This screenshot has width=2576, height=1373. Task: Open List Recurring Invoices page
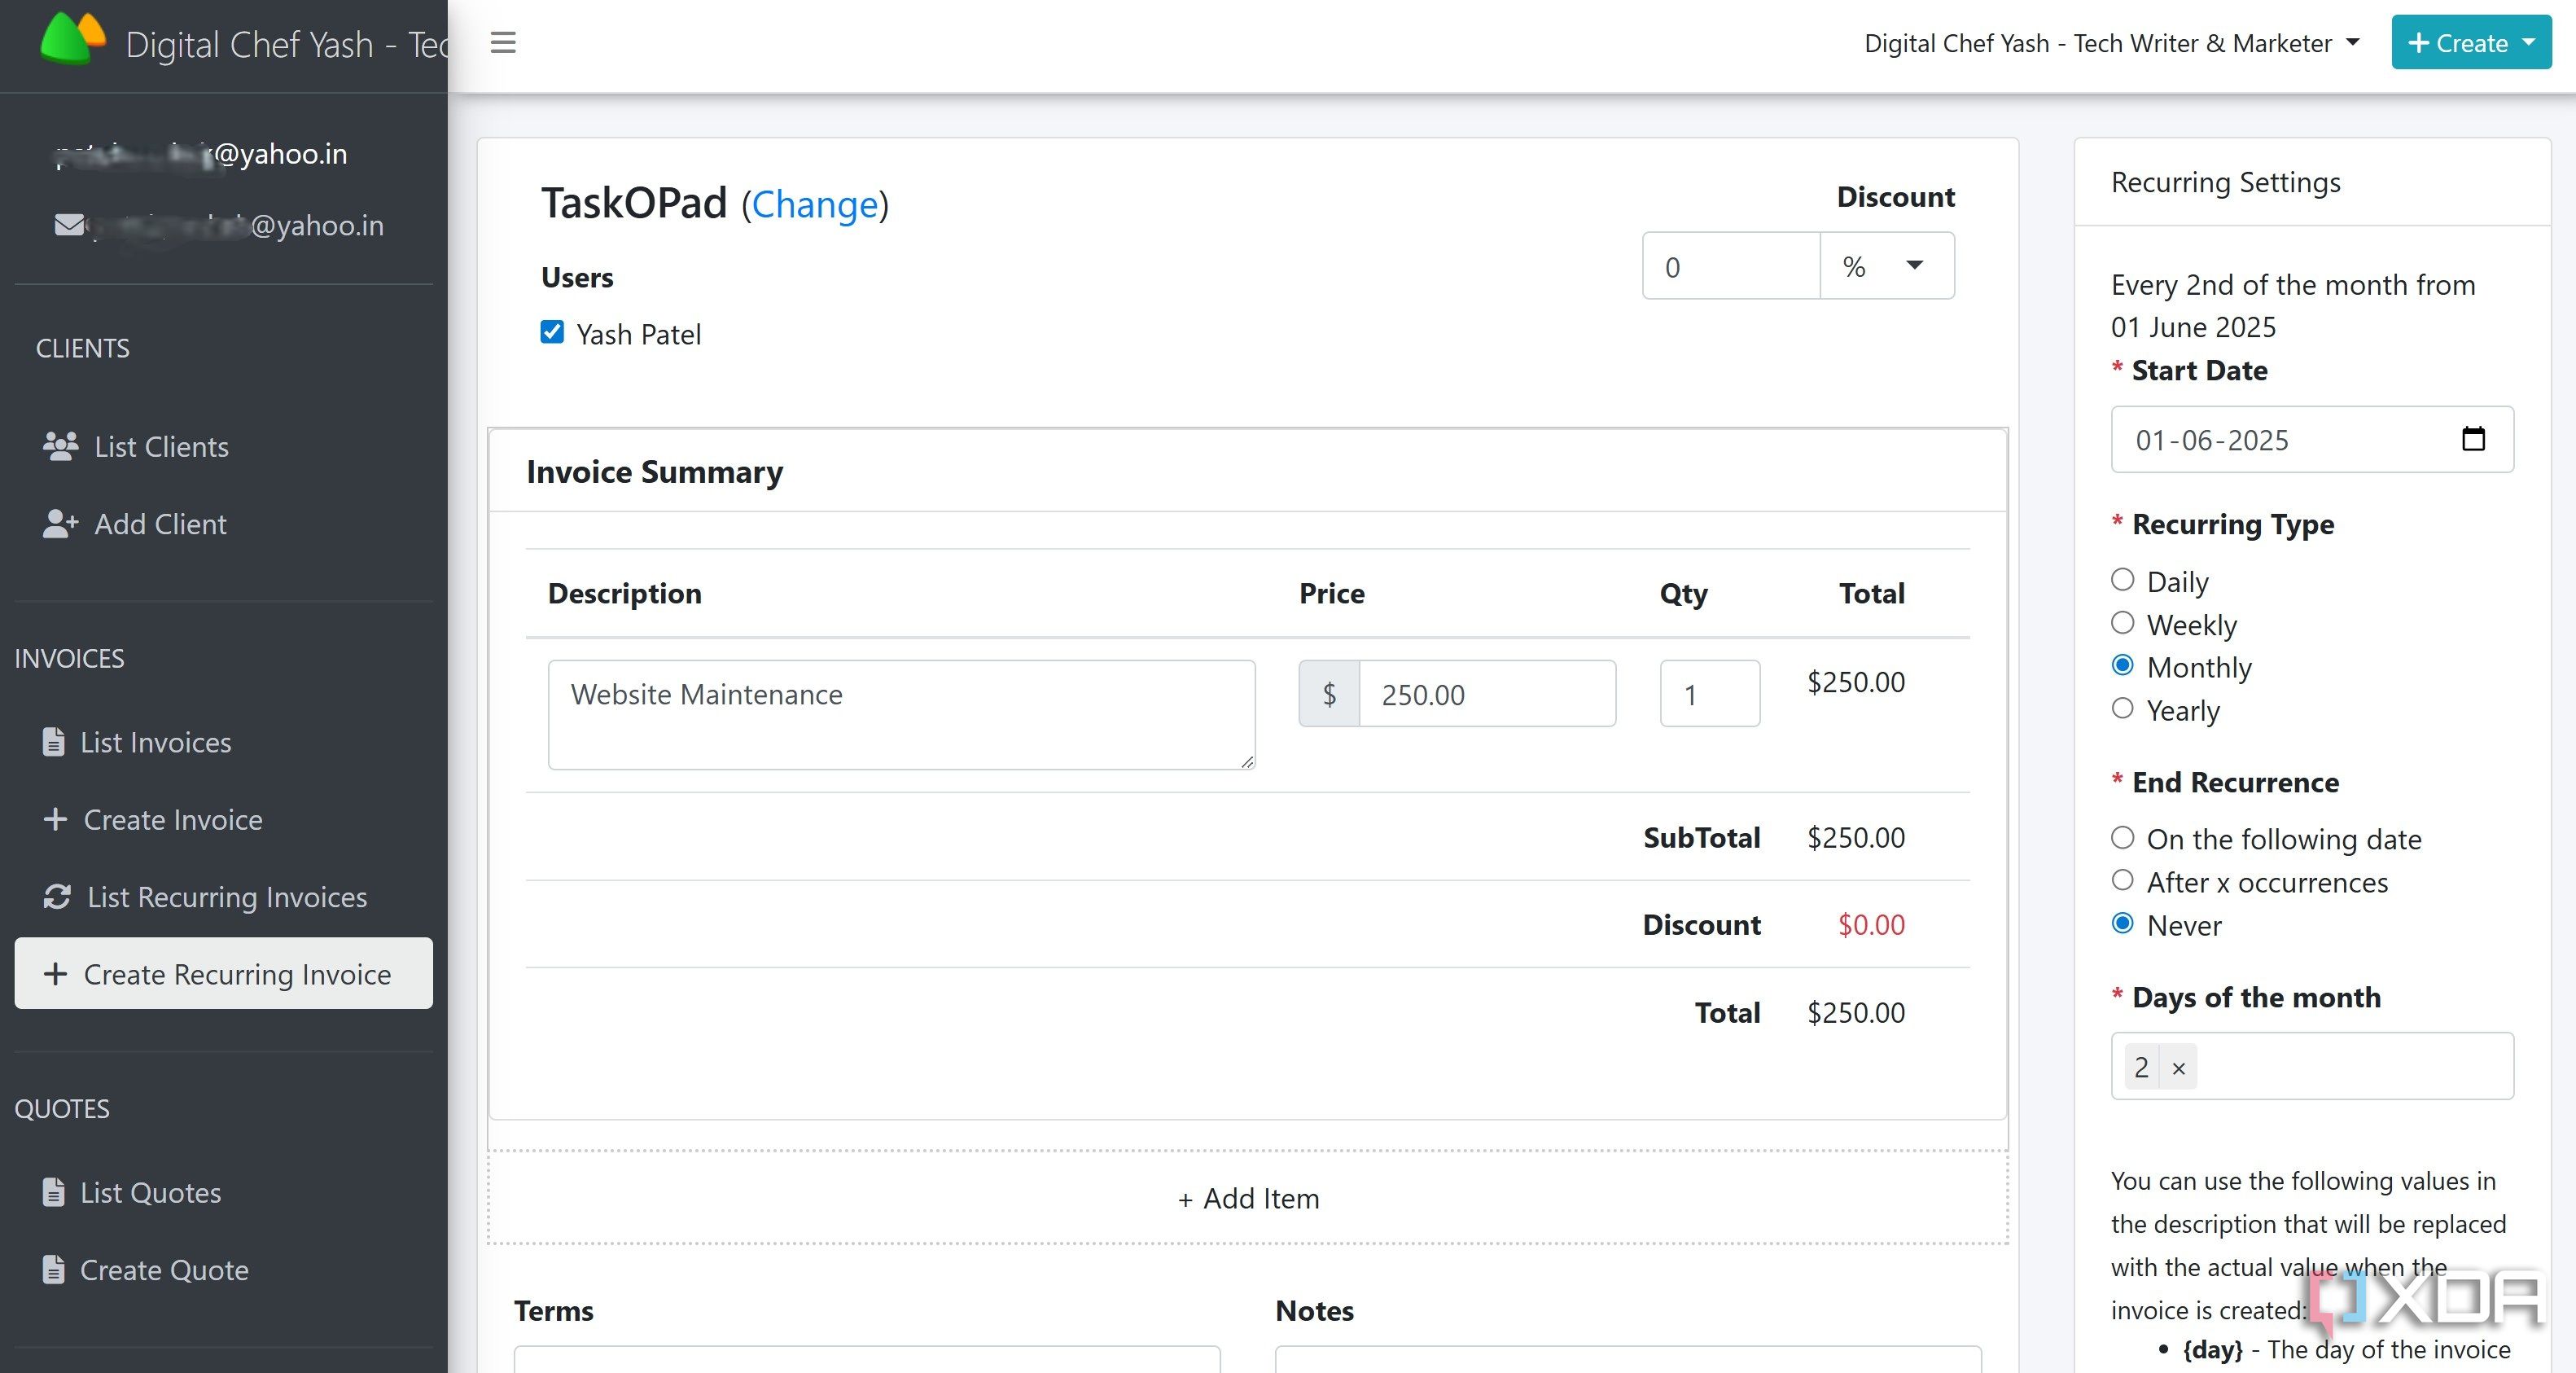click(223, 896)
